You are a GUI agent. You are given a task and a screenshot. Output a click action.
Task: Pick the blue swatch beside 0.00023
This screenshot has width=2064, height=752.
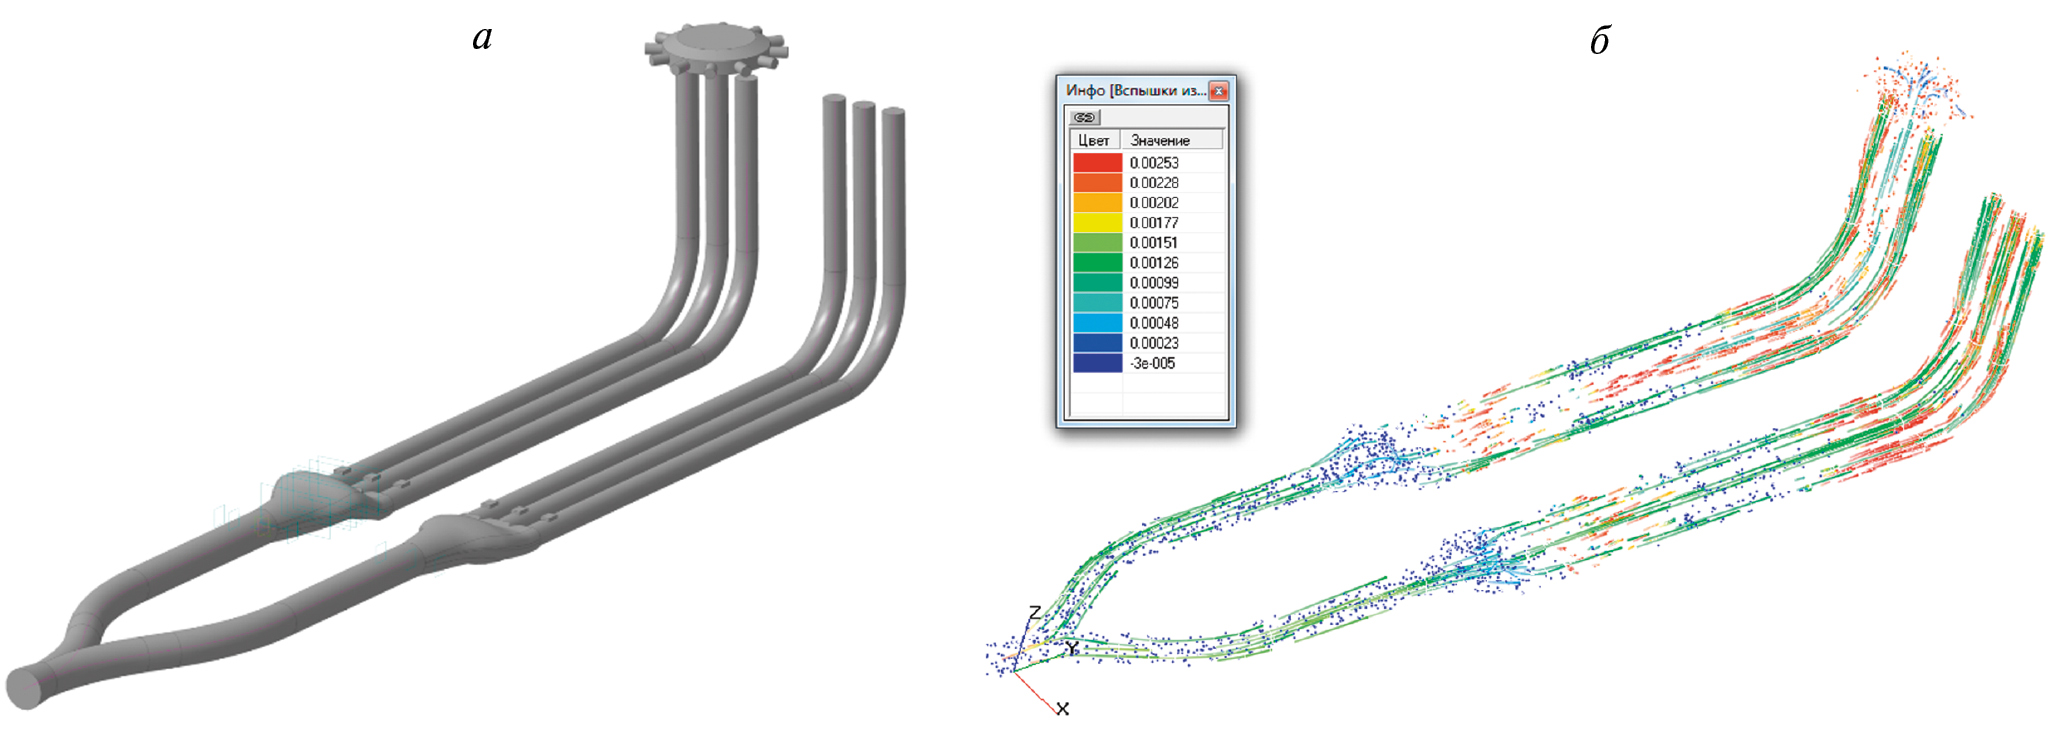click(x=1097, y=343)
